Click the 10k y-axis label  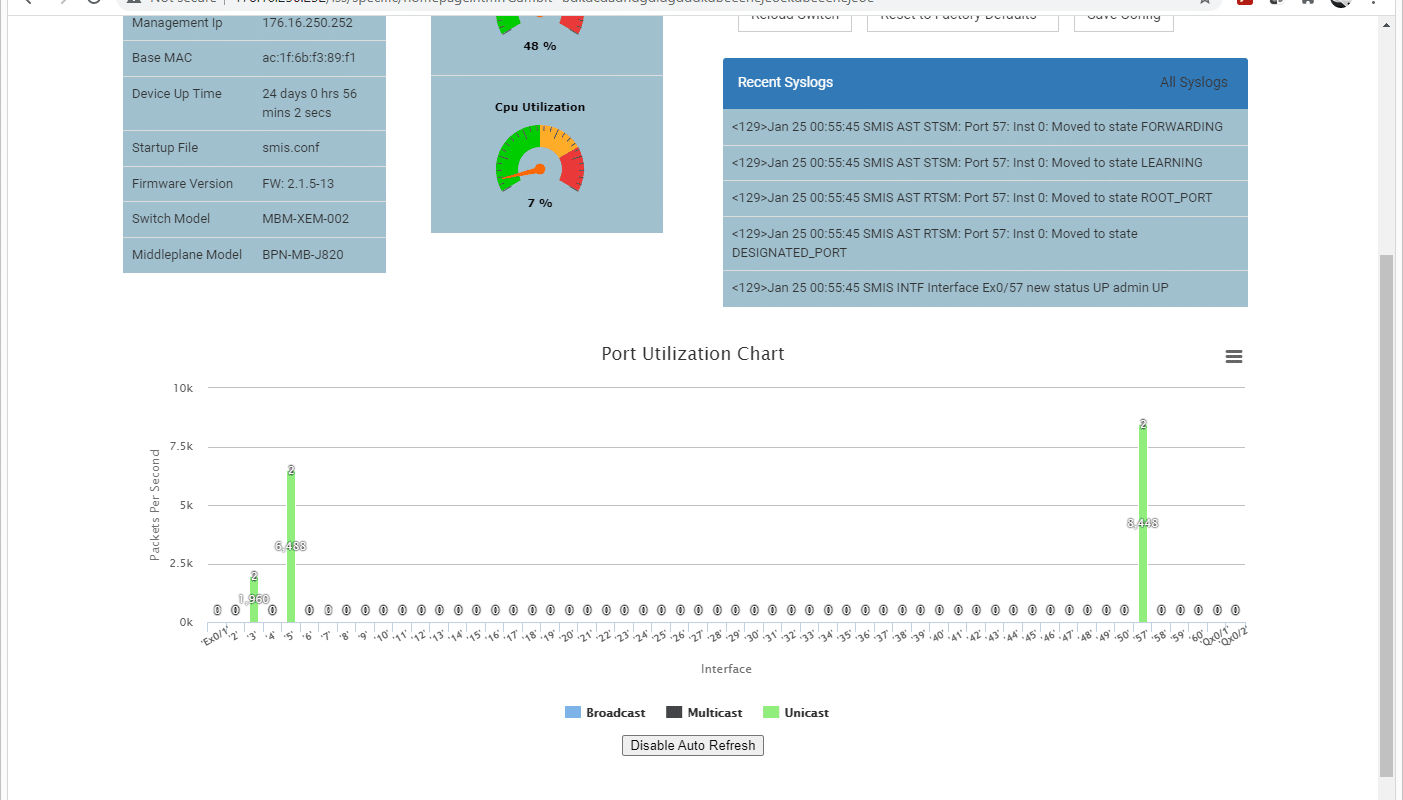pyautogui.click(x=184, y=388)
